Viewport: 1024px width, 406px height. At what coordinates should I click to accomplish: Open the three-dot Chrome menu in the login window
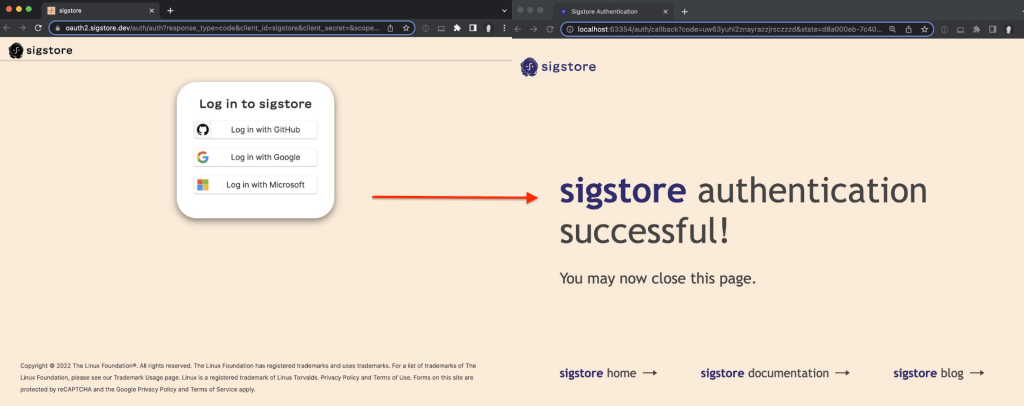(503, 28)
